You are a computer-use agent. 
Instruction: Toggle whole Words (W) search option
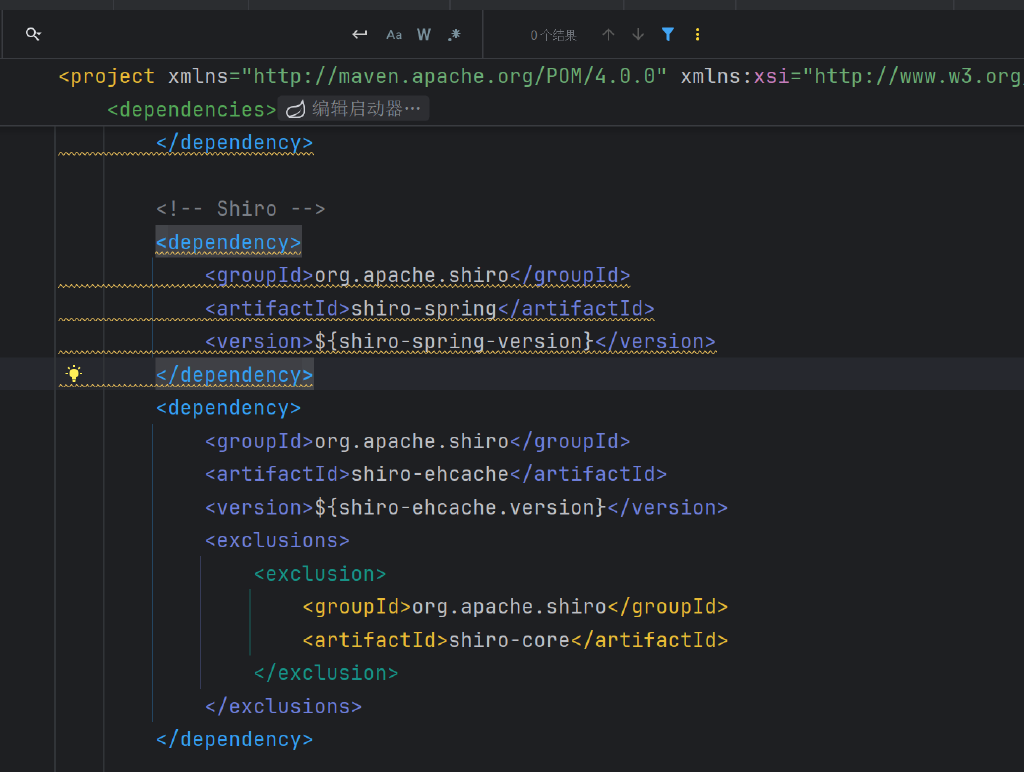click(424, 35)
